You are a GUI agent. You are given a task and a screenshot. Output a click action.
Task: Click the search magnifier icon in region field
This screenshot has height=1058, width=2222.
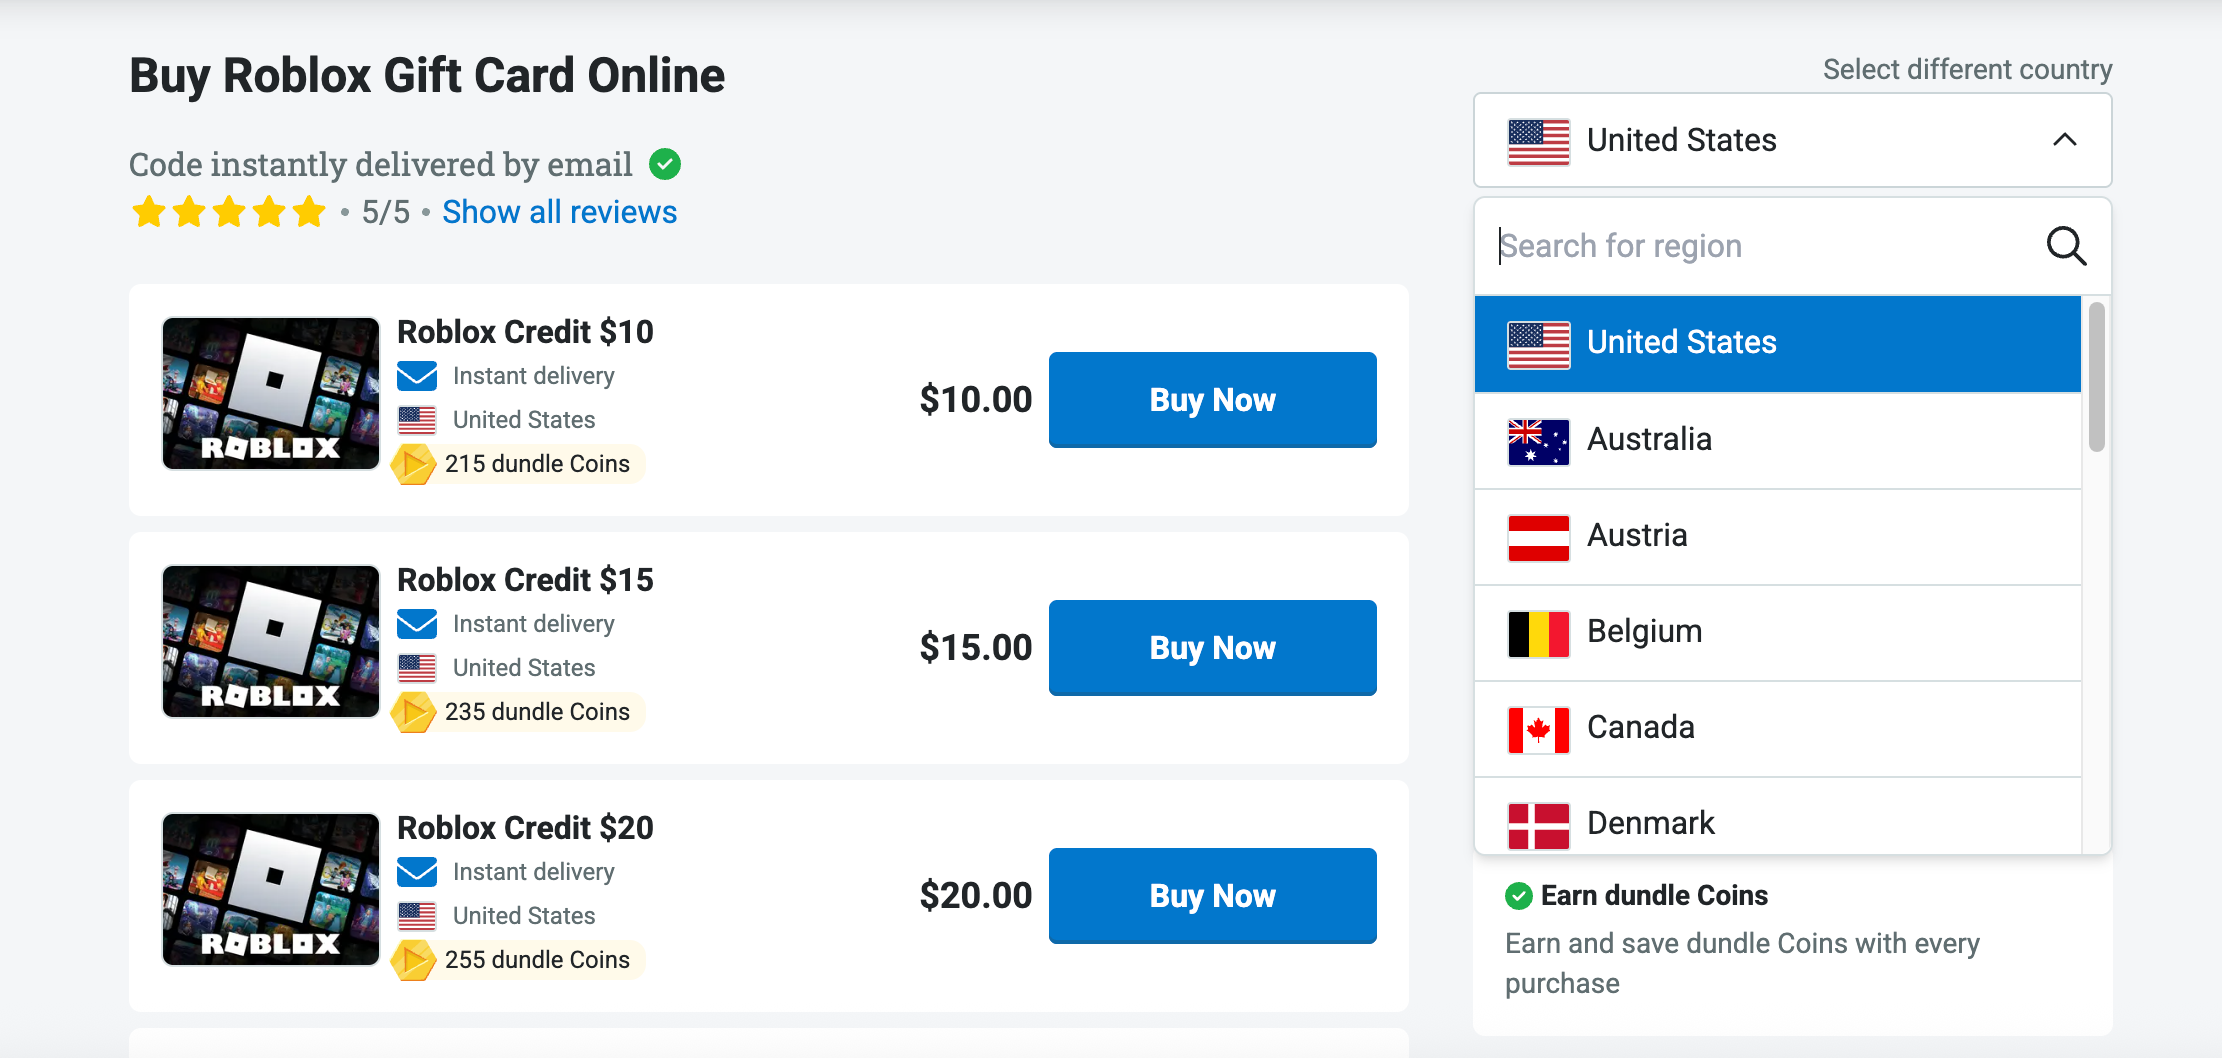tap(2066, 246)
